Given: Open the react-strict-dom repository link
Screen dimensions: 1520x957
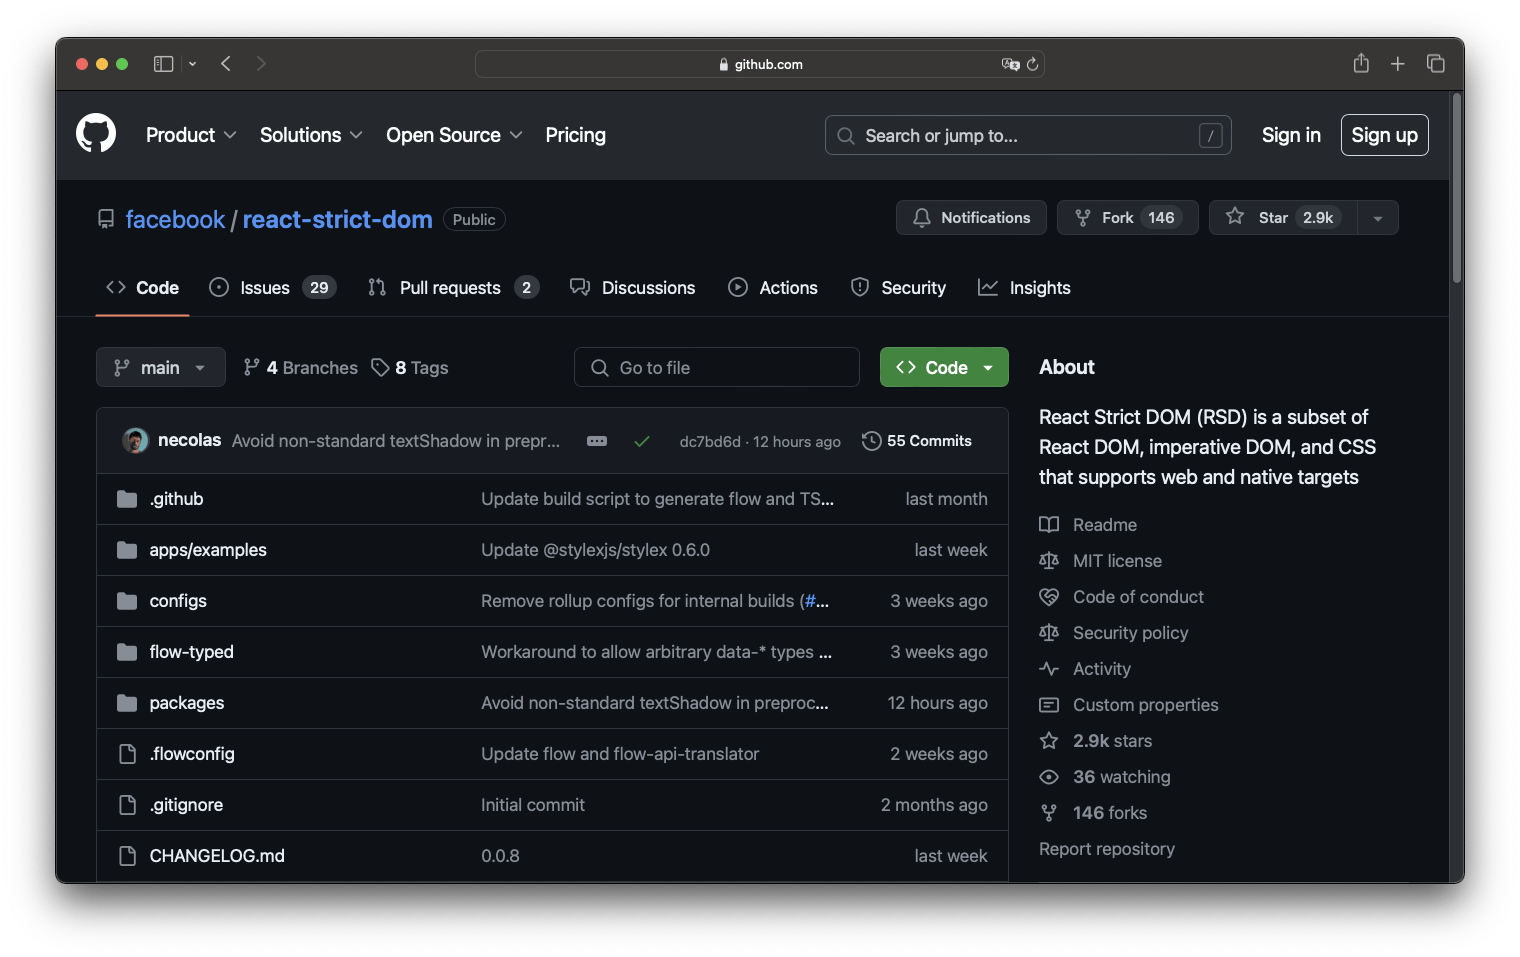Looking at the screenshot, I should point(337,219).
